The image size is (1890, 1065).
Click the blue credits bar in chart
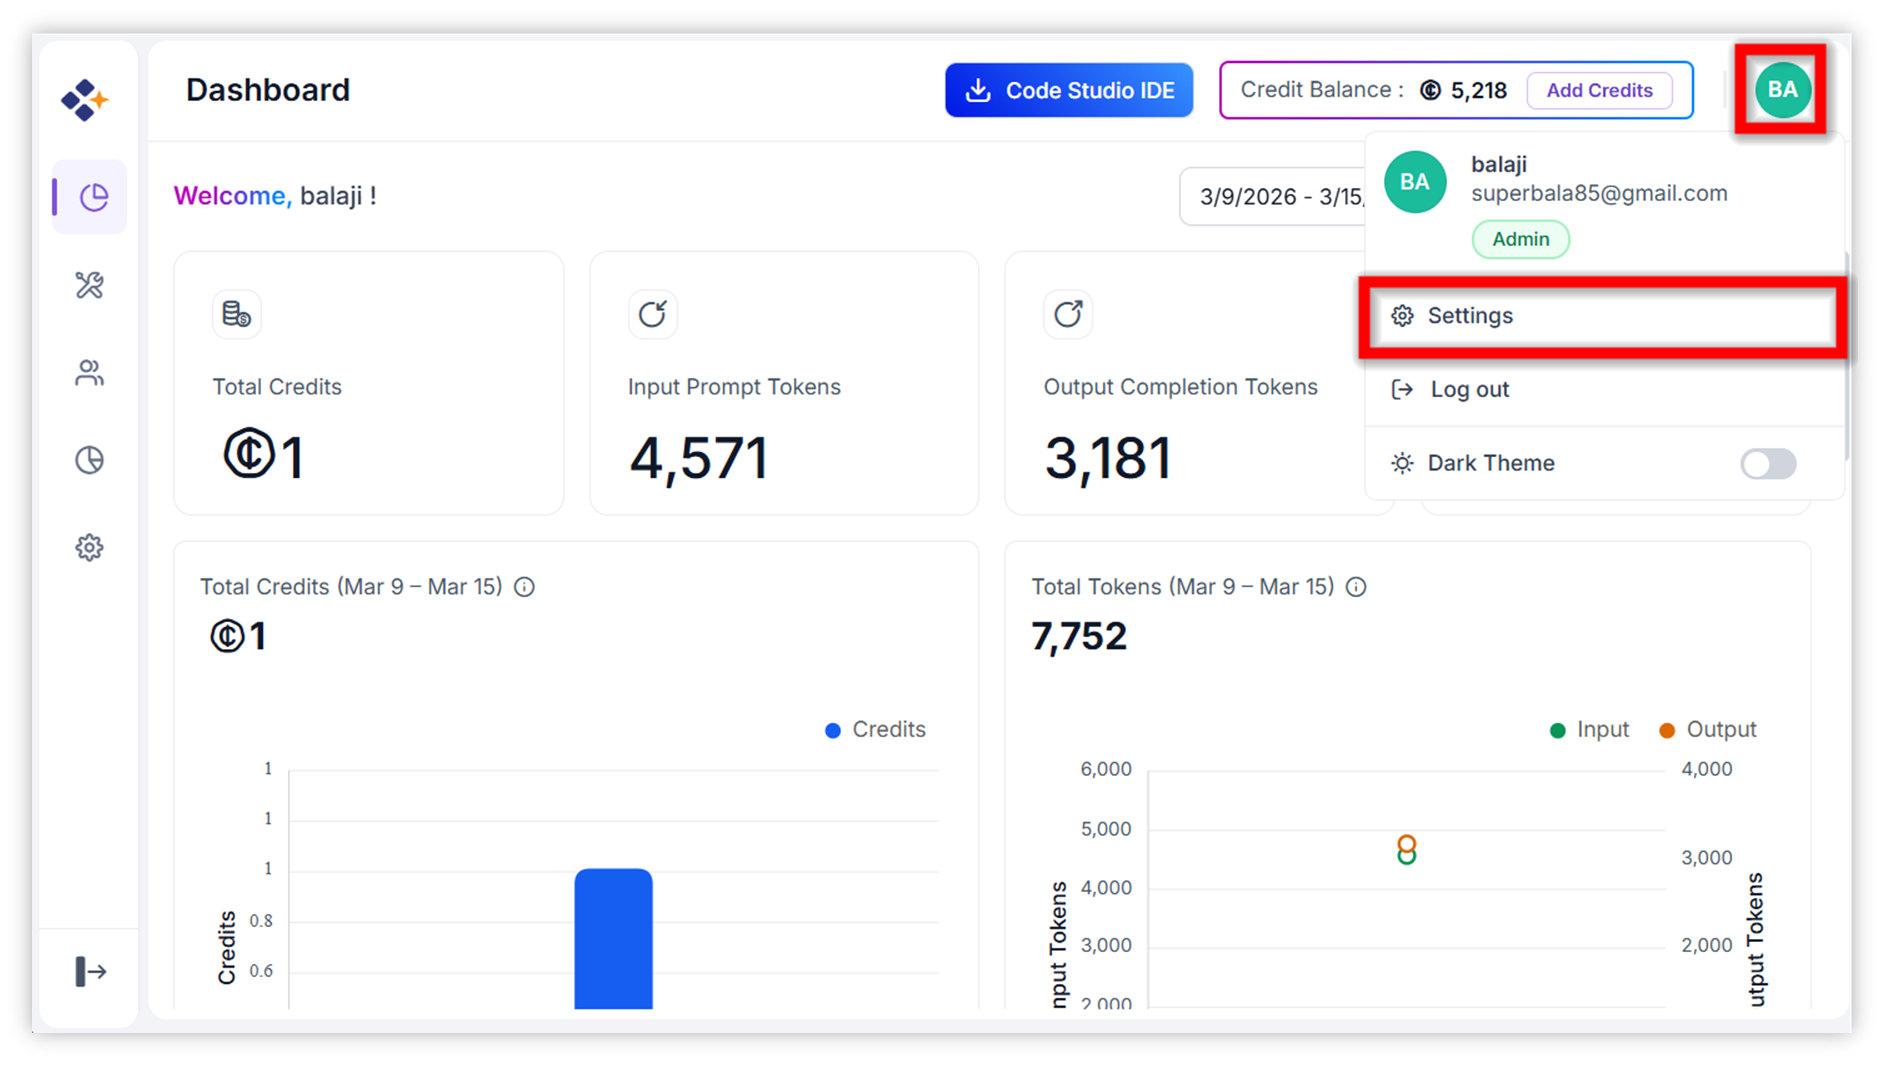[613, 938]
